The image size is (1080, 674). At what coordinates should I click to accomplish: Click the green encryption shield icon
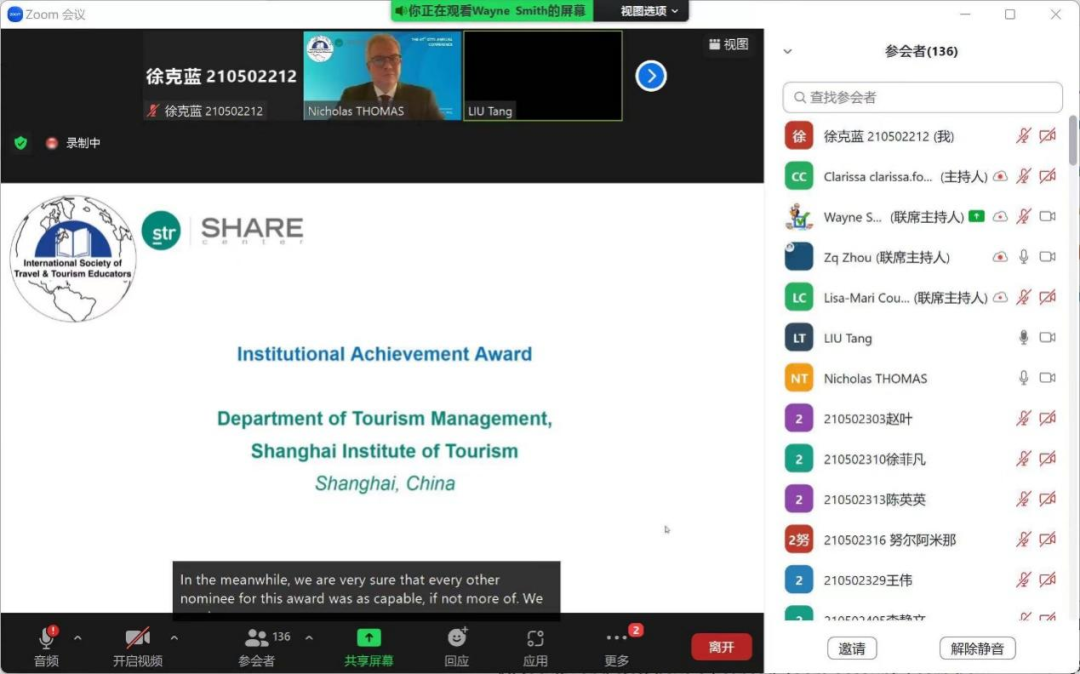tap(21, 143)
